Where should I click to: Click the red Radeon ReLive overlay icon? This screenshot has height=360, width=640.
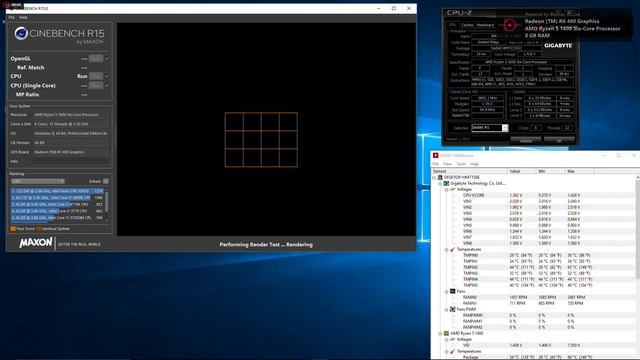[x=509, y=25]
